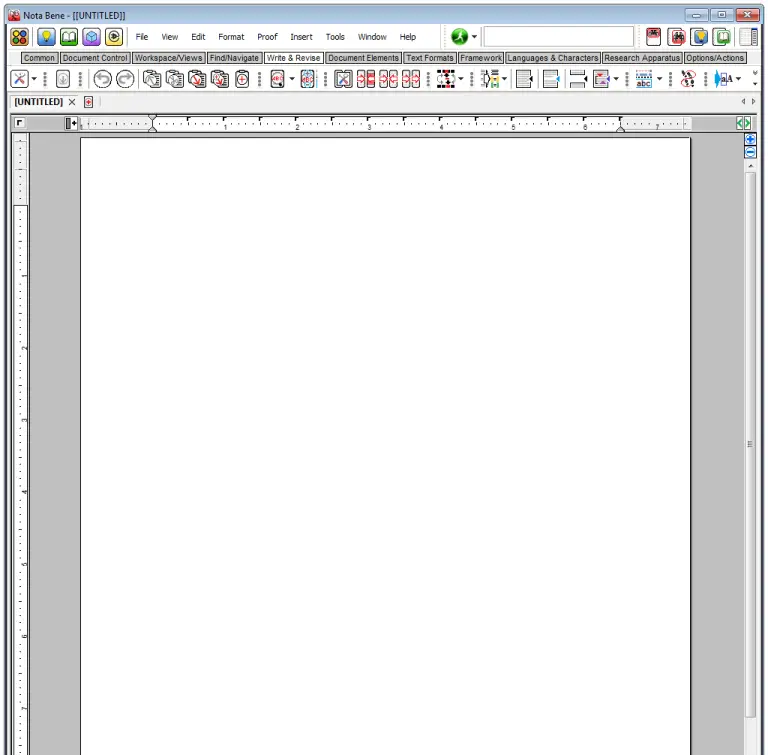Click the red ABC spell-check icon
The height and width of the screenshot is (755, 768).
click(277, 78)
